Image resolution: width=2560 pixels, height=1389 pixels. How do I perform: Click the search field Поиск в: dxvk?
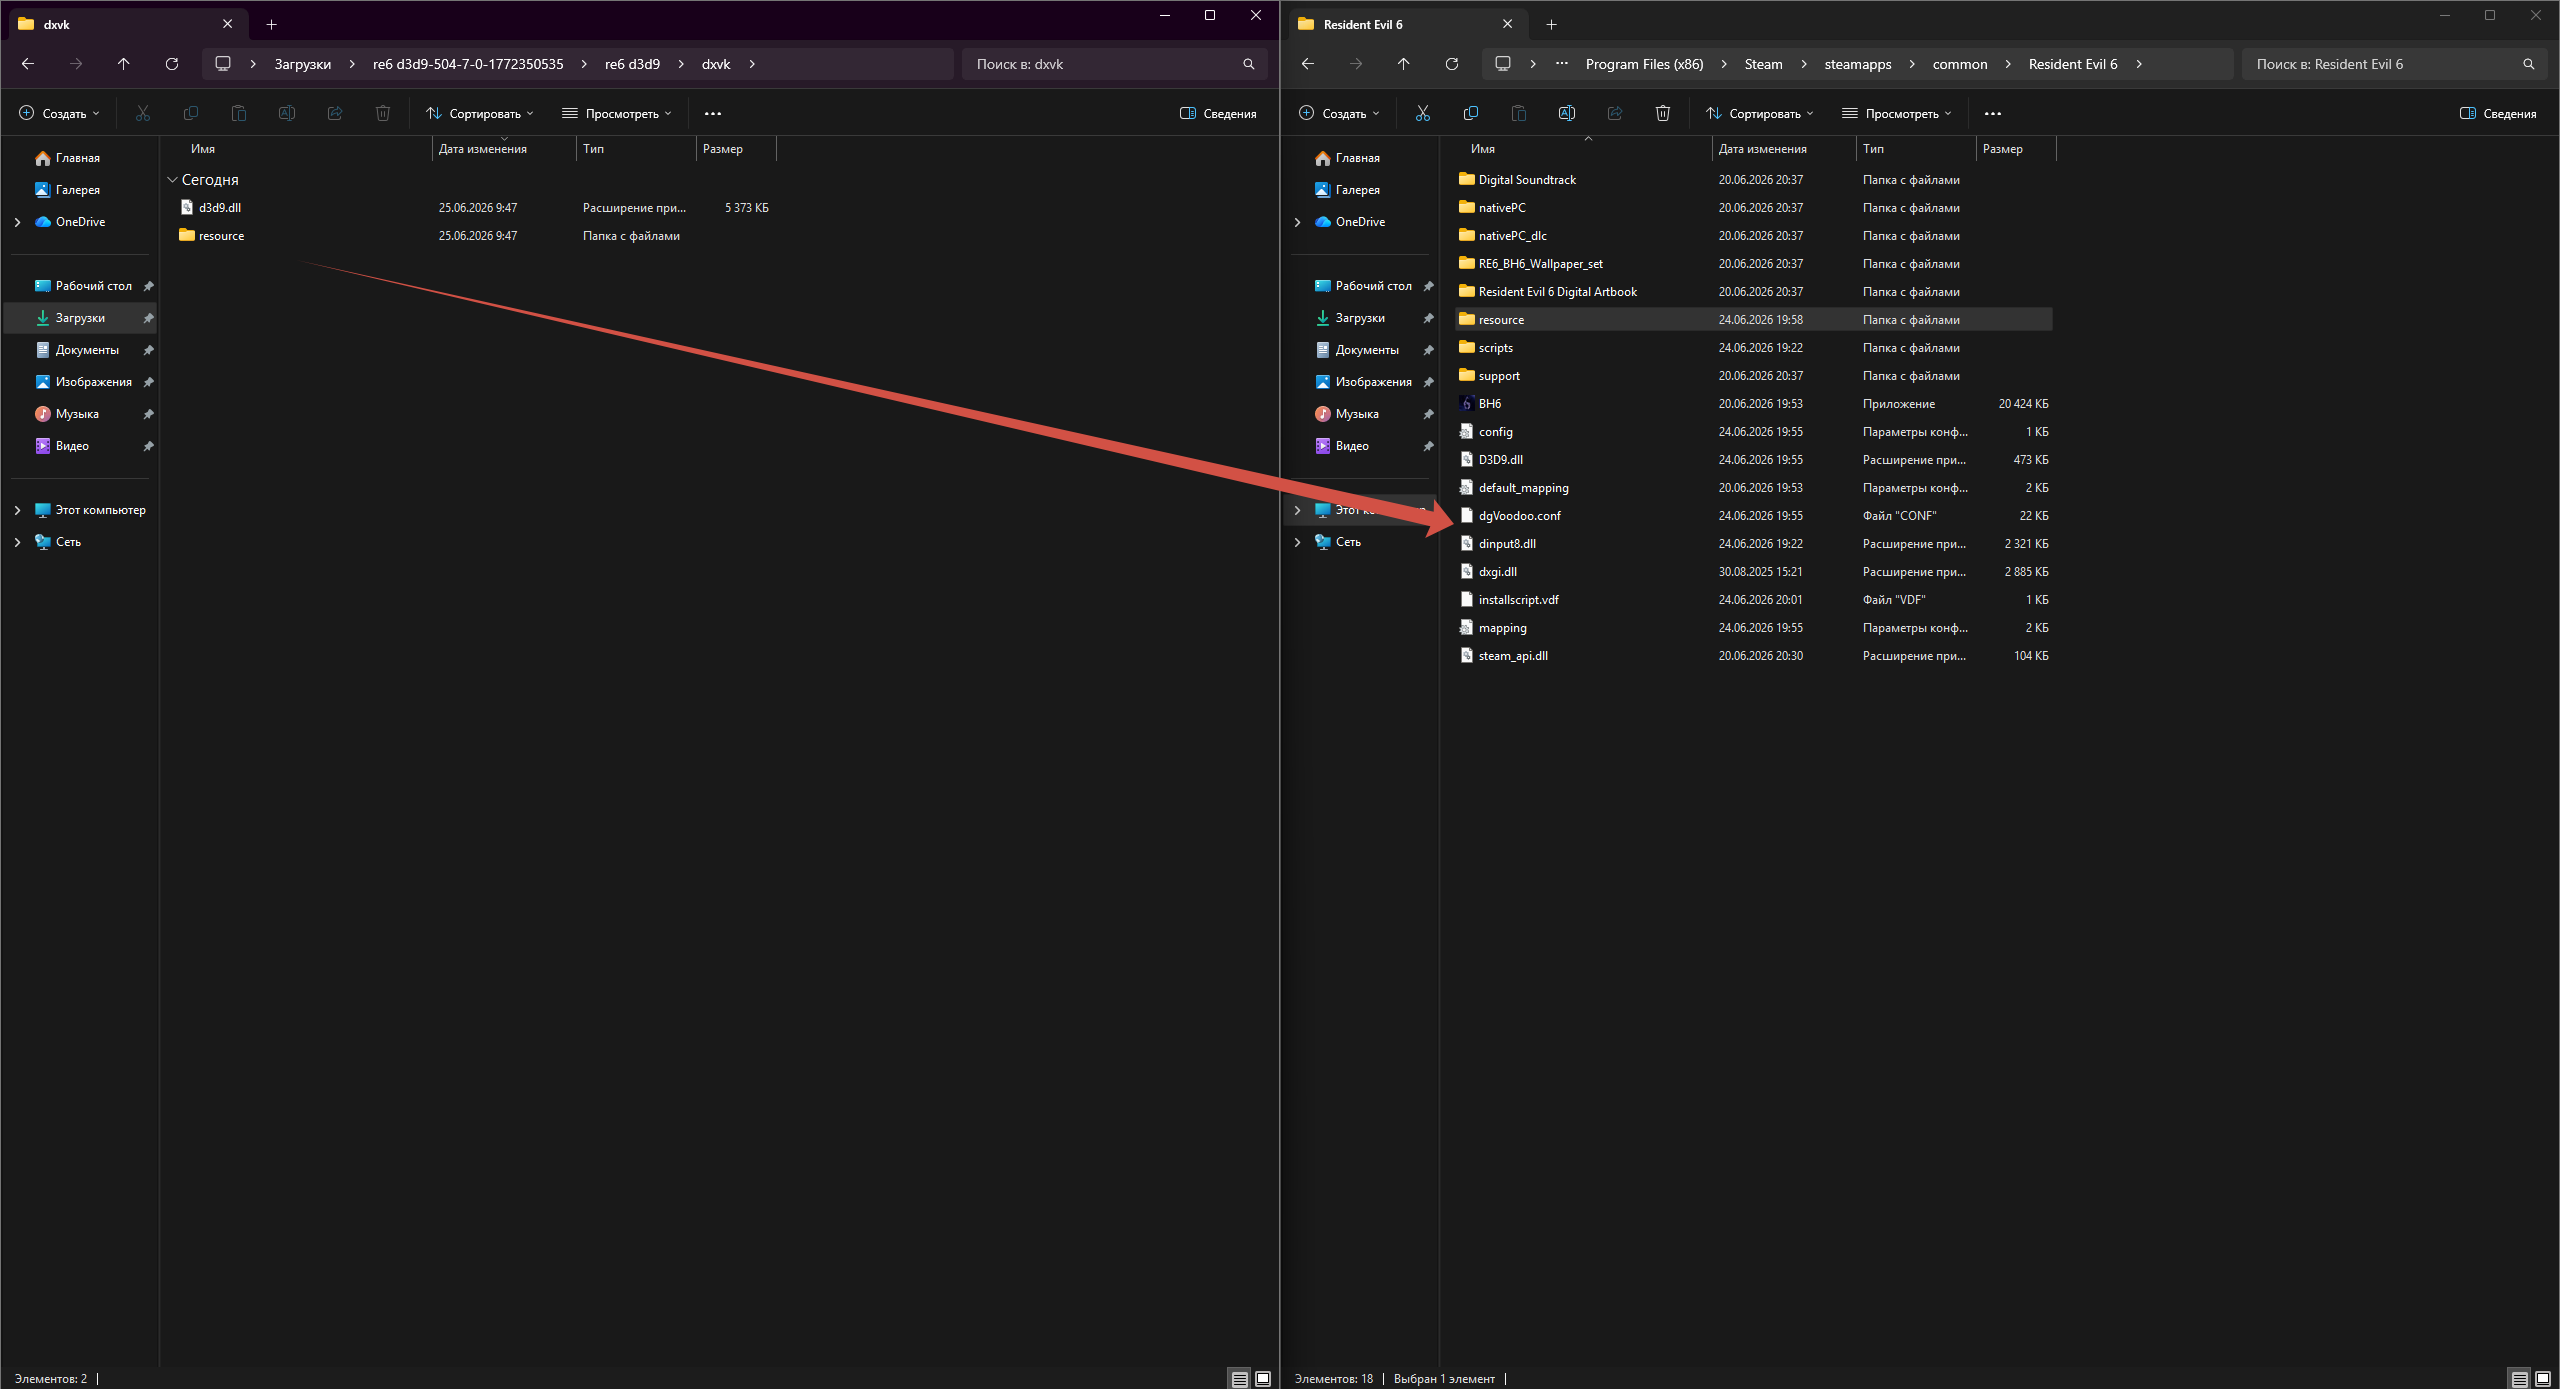(1105, 64)
